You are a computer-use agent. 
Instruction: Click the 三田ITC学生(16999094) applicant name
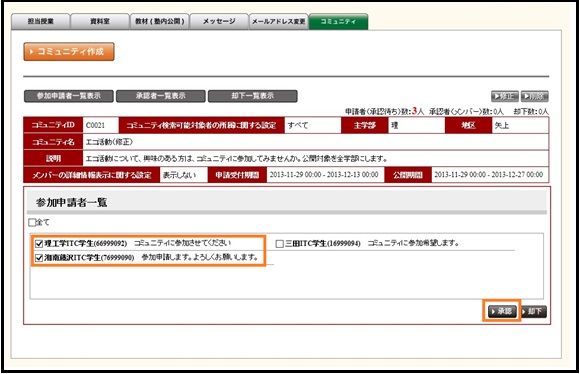point(323,243)
